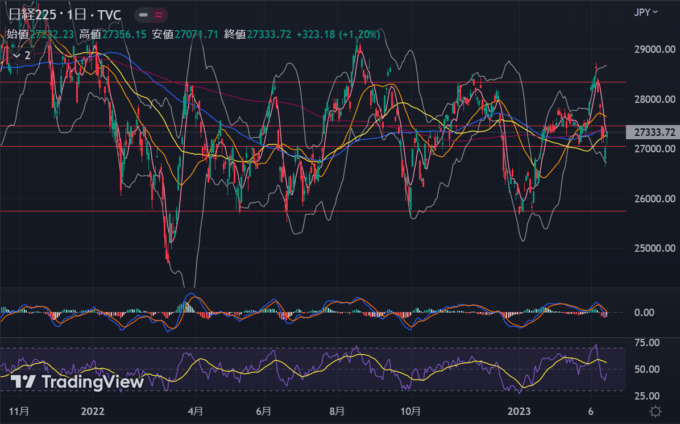This screenshot has height=424, width=680.
Task: Select the 25000.00 price axis label
Action: pos(652,249)
